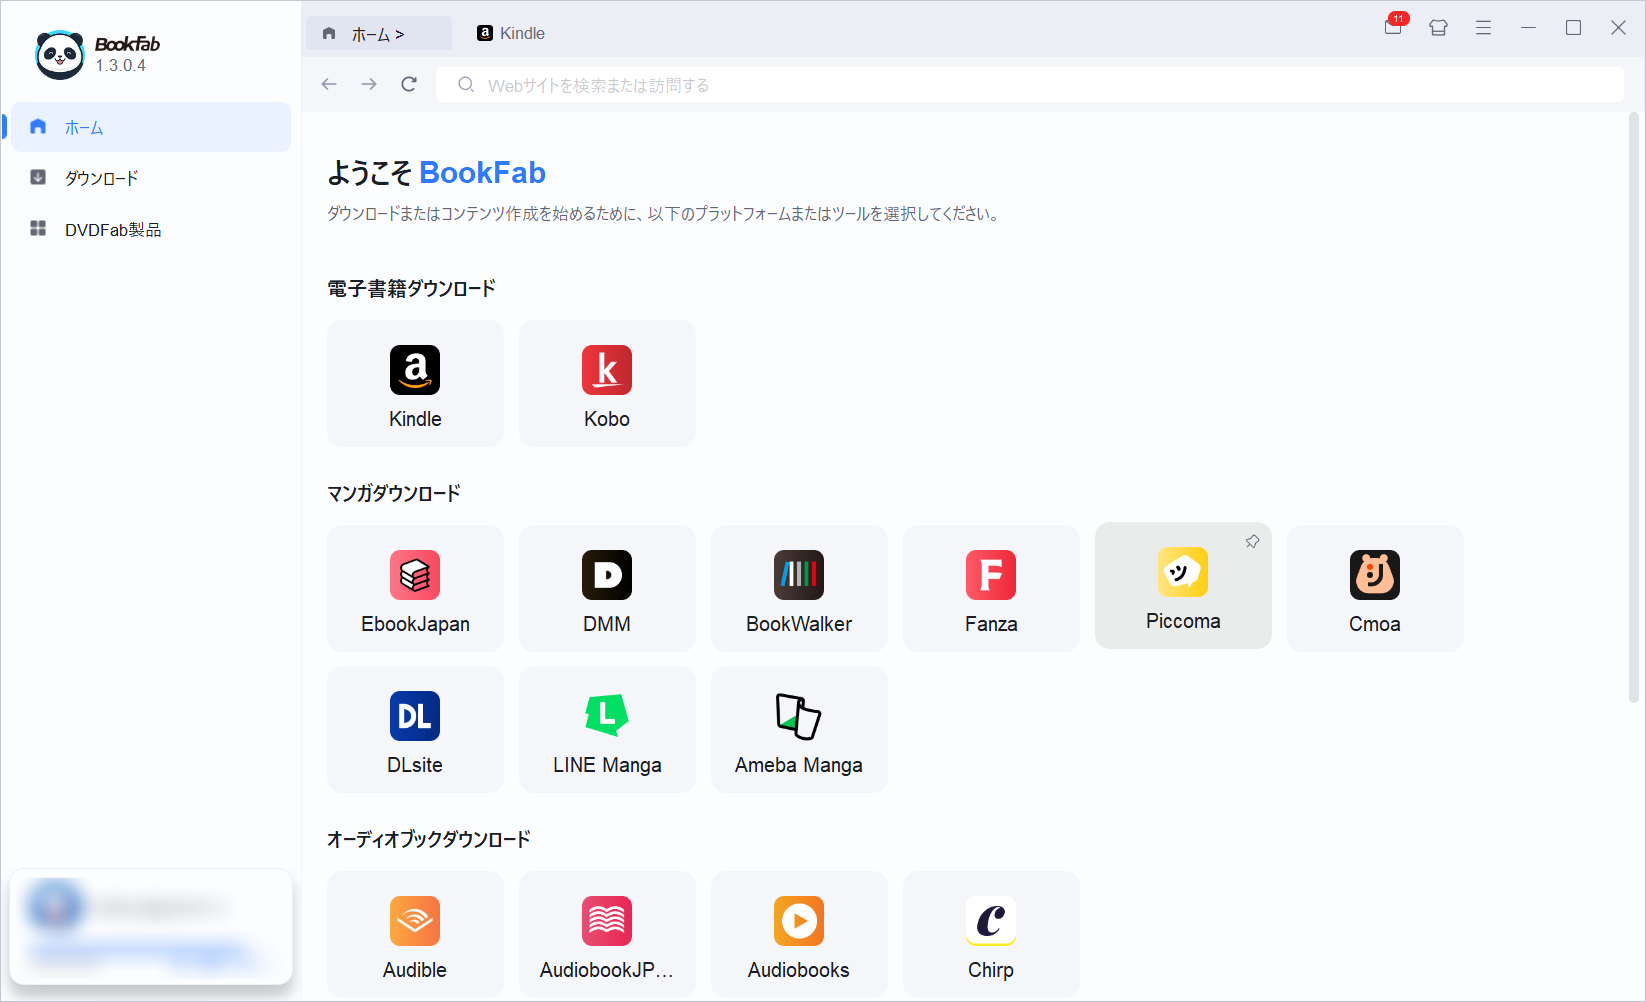Open the hamburger main menu
Screen dimensions: 1646x1002
coord(1483,28)
